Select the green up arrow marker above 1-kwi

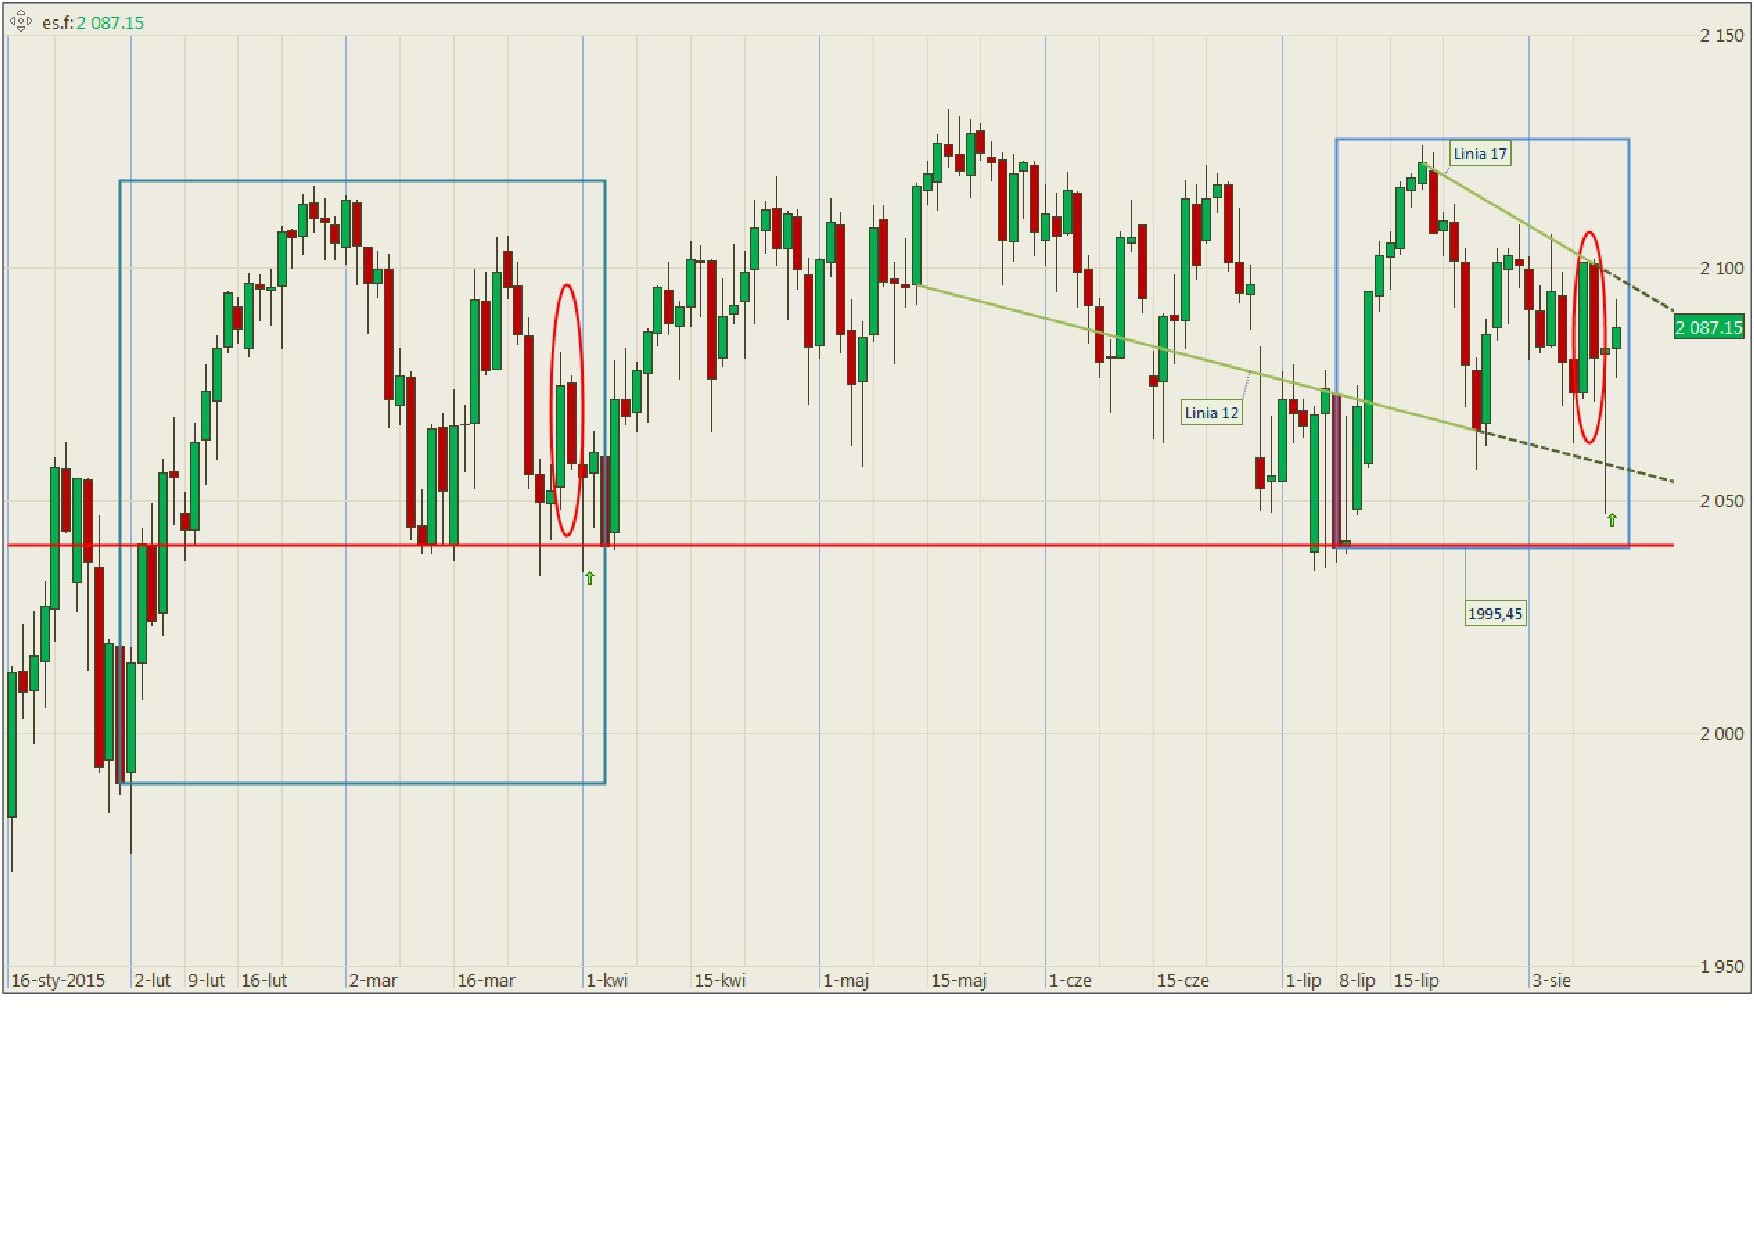[590, 578]
